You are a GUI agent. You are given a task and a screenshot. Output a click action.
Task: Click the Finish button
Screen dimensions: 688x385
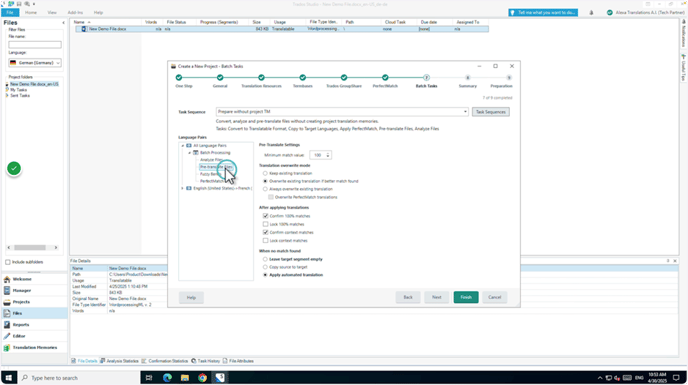pos(466,297)
